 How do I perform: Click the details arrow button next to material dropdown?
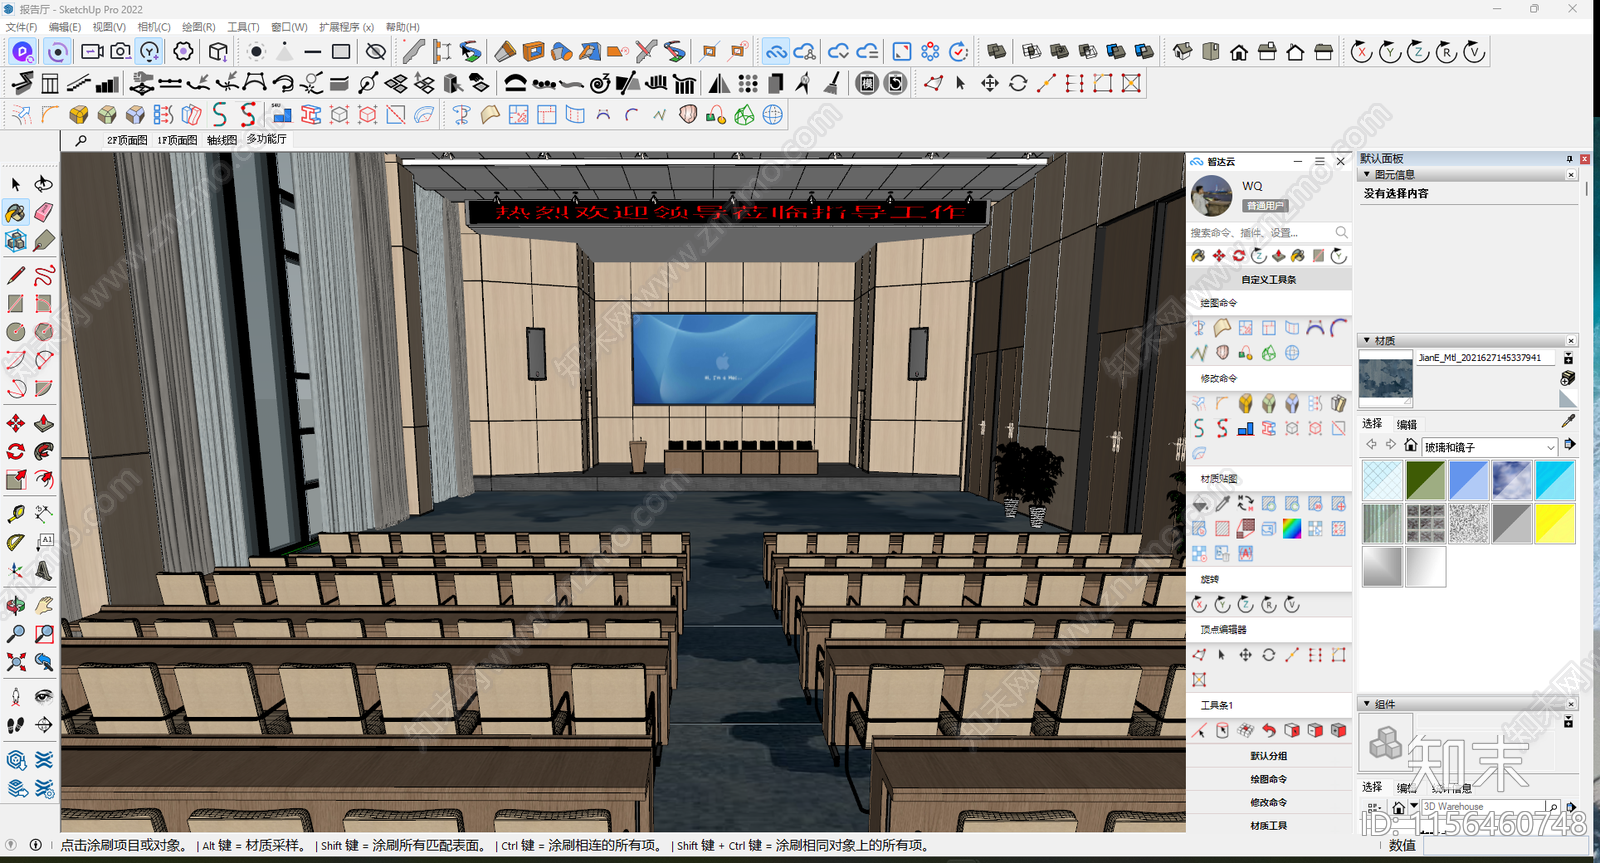click(1570, 444)
